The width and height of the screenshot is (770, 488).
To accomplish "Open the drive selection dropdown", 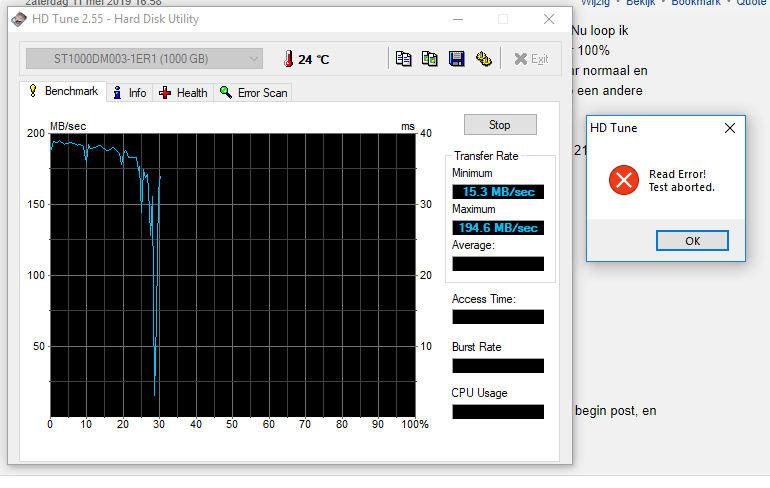I will click(x=144, y=59).
